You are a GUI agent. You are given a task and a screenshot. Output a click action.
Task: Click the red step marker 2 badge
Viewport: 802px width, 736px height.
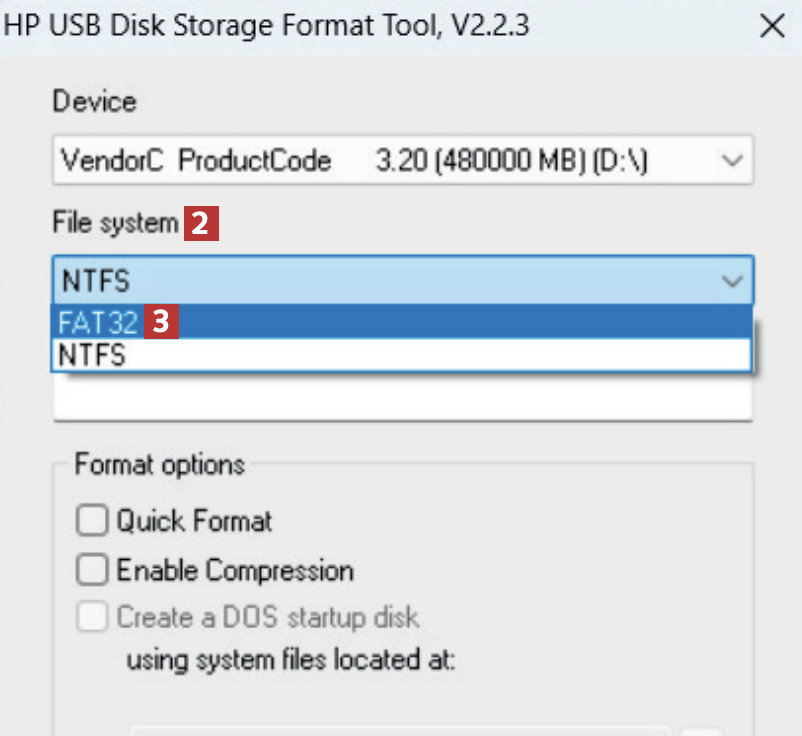200,224
